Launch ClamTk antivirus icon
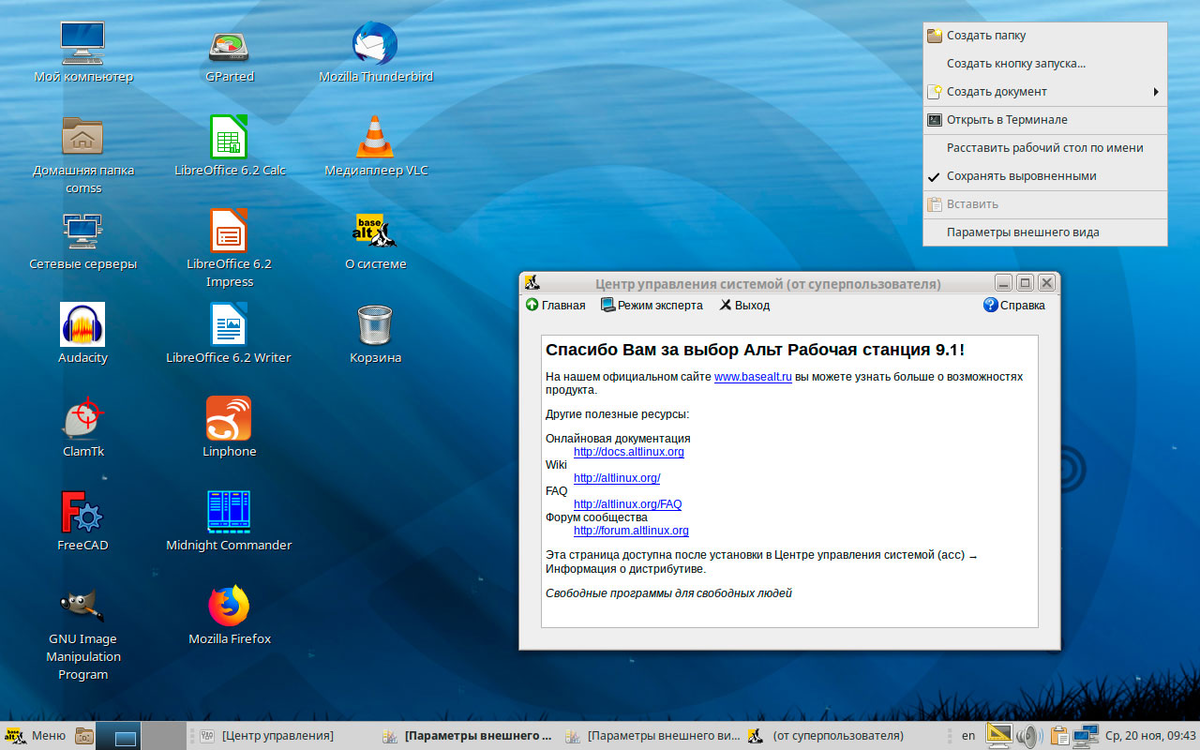1200x750 pixels. click(x=83, y=418)
